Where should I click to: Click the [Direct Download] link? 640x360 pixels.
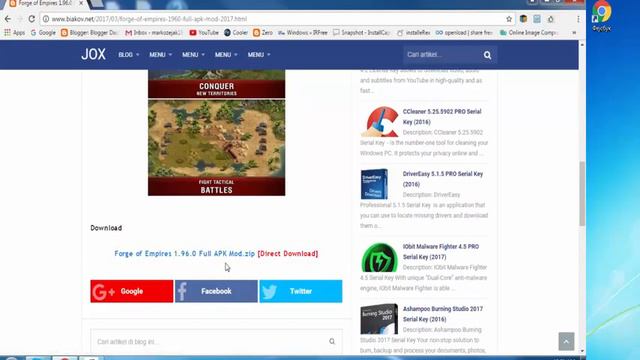[x=288, y=253]
